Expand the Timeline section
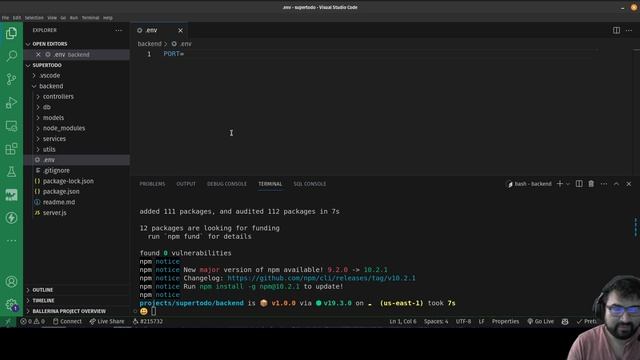This screenshot has width=640, height=360. pyautogui.click(x=43, y=300)
